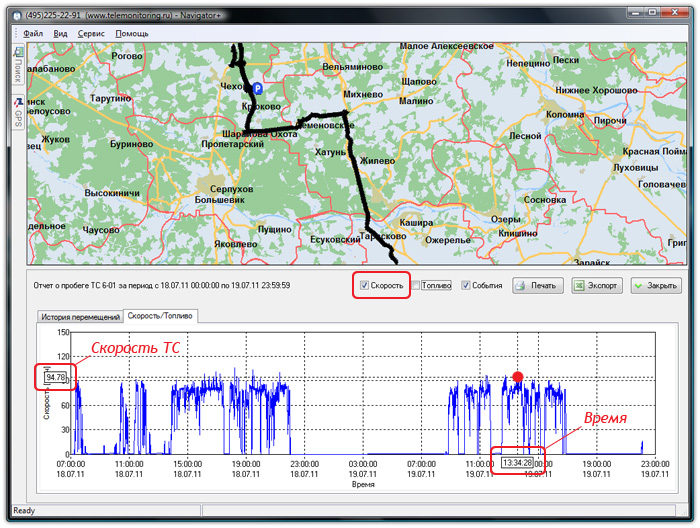Open the GPS side panel
The image size is (700, 528).
(x=17, y=117)
